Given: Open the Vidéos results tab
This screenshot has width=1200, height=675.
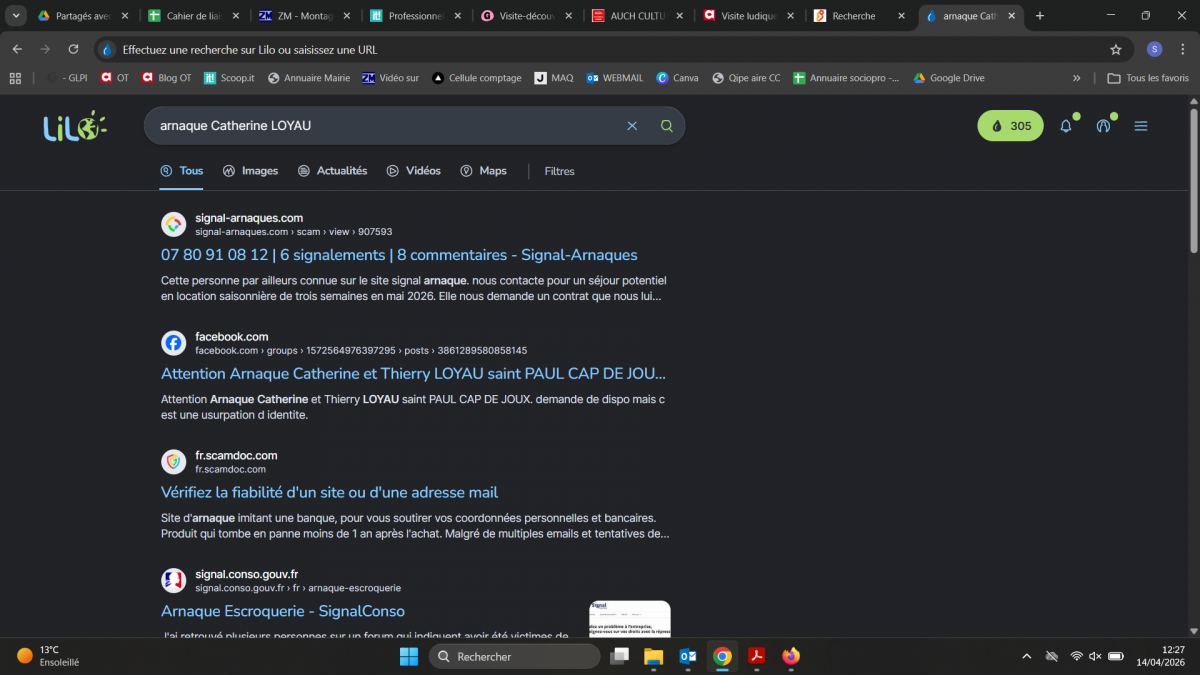Looking at the screenshot, I should coord(413,171).
